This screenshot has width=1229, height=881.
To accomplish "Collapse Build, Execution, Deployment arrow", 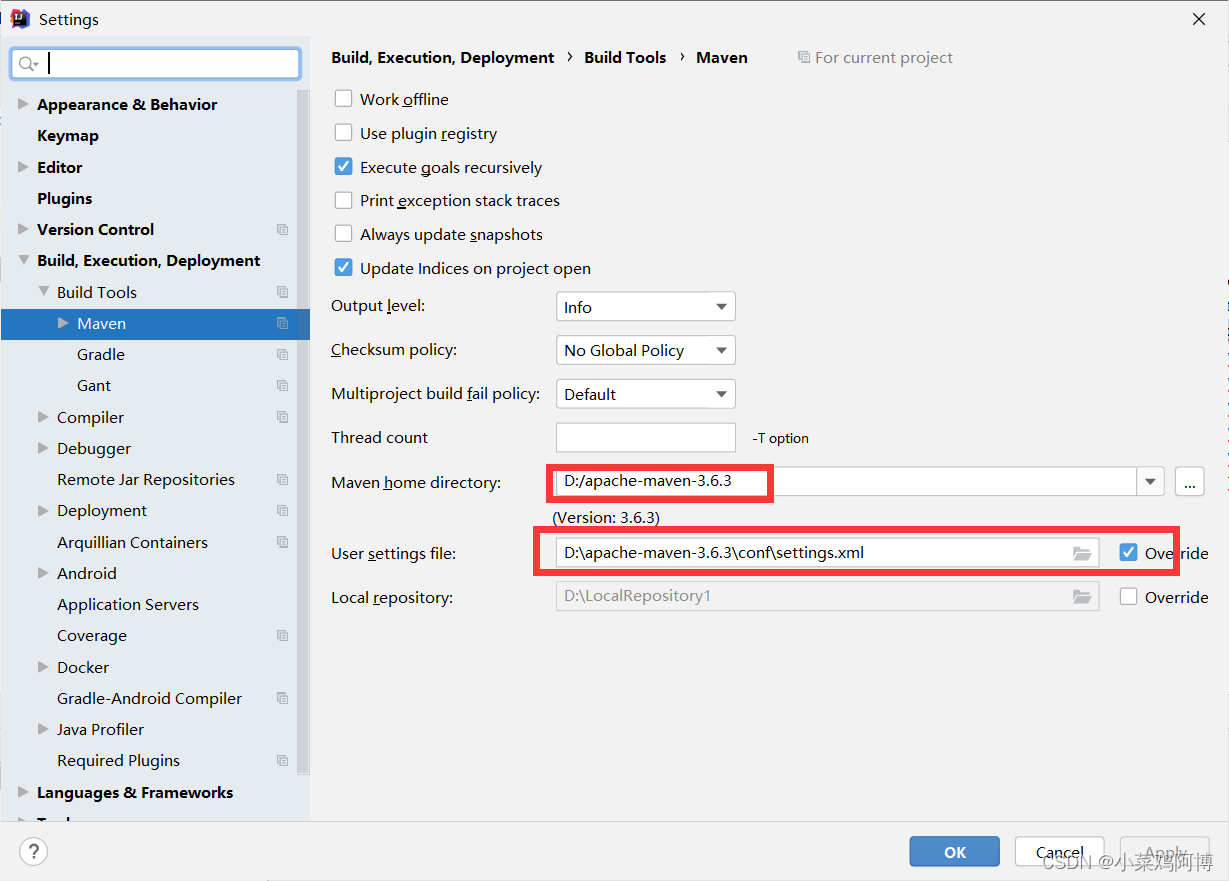I will (23, 260).
